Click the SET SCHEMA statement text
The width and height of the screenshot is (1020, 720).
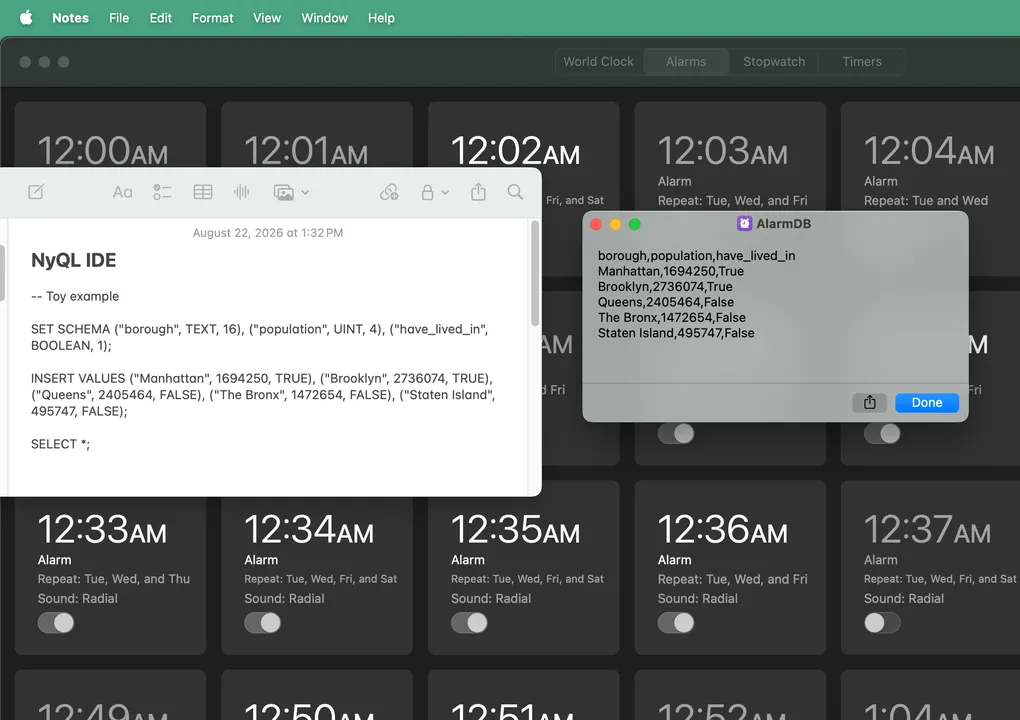[x=260, y=338]
